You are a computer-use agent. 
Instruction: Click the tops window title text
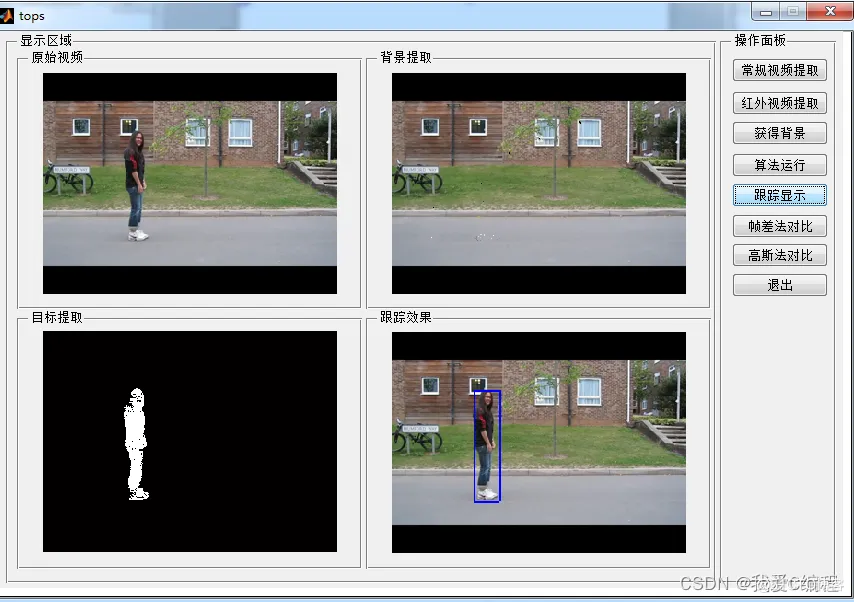pos(32,16)
